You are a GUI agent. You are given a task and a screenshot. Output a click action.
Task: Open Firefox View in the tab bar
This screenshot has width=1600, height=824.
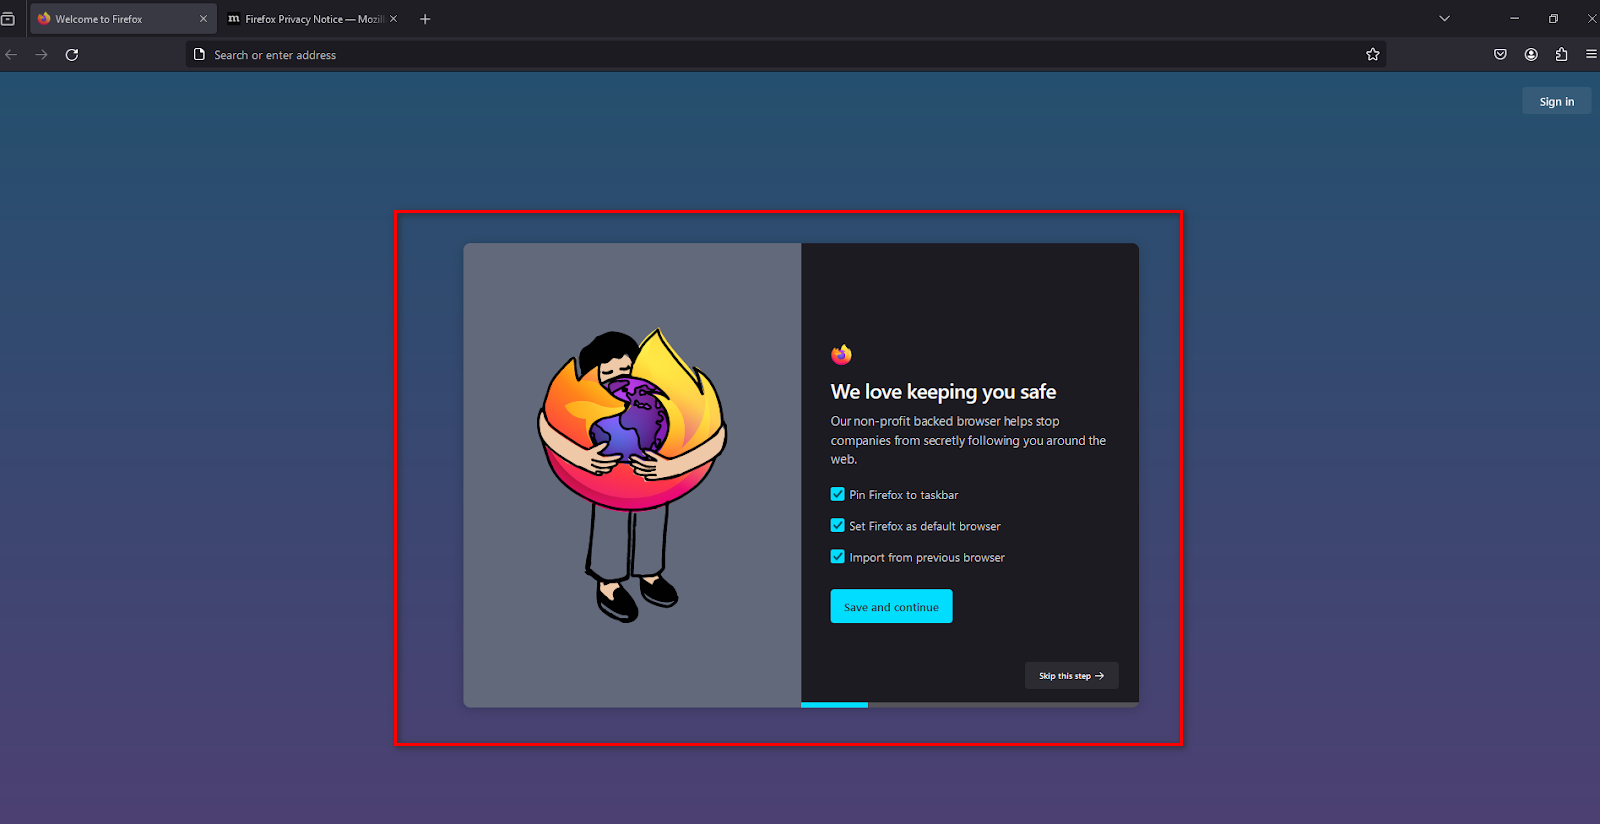[8, 19]
